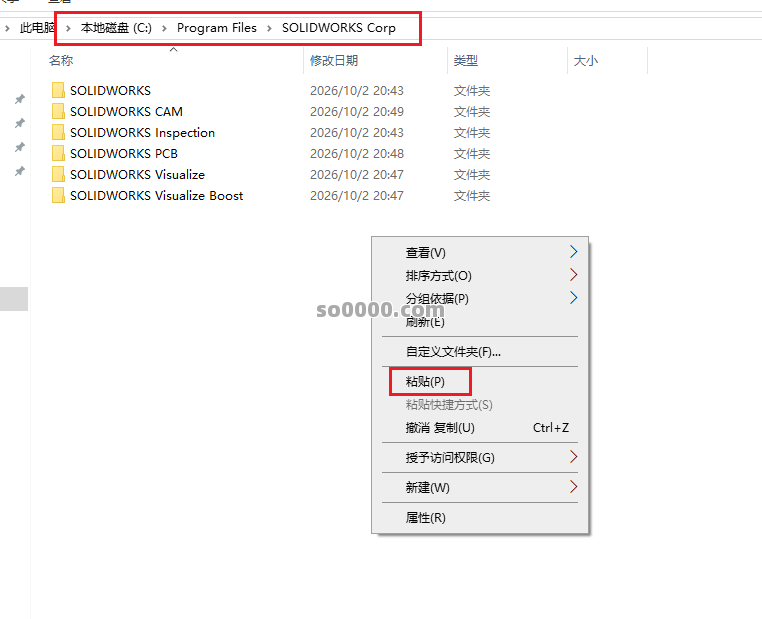Open the dropdown chevron before 此电脑
The width and height of the screenshot is (762, 619).
click(x=7, y=28)
